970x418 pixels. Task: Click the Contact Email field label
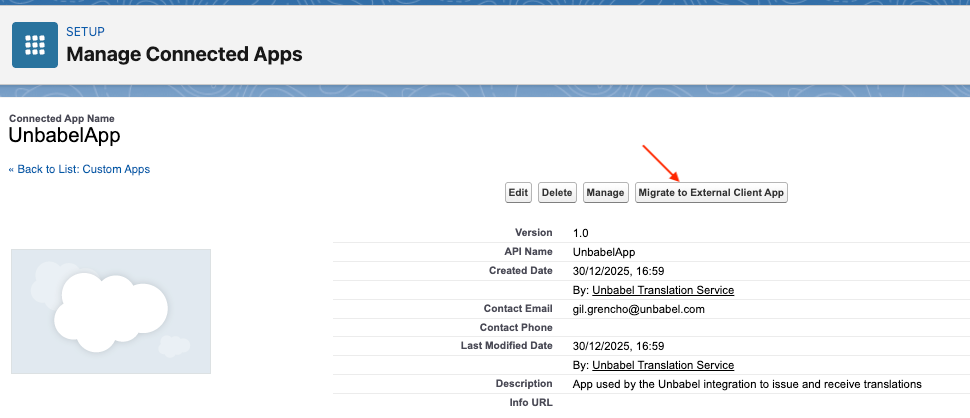tap(518, 308)
